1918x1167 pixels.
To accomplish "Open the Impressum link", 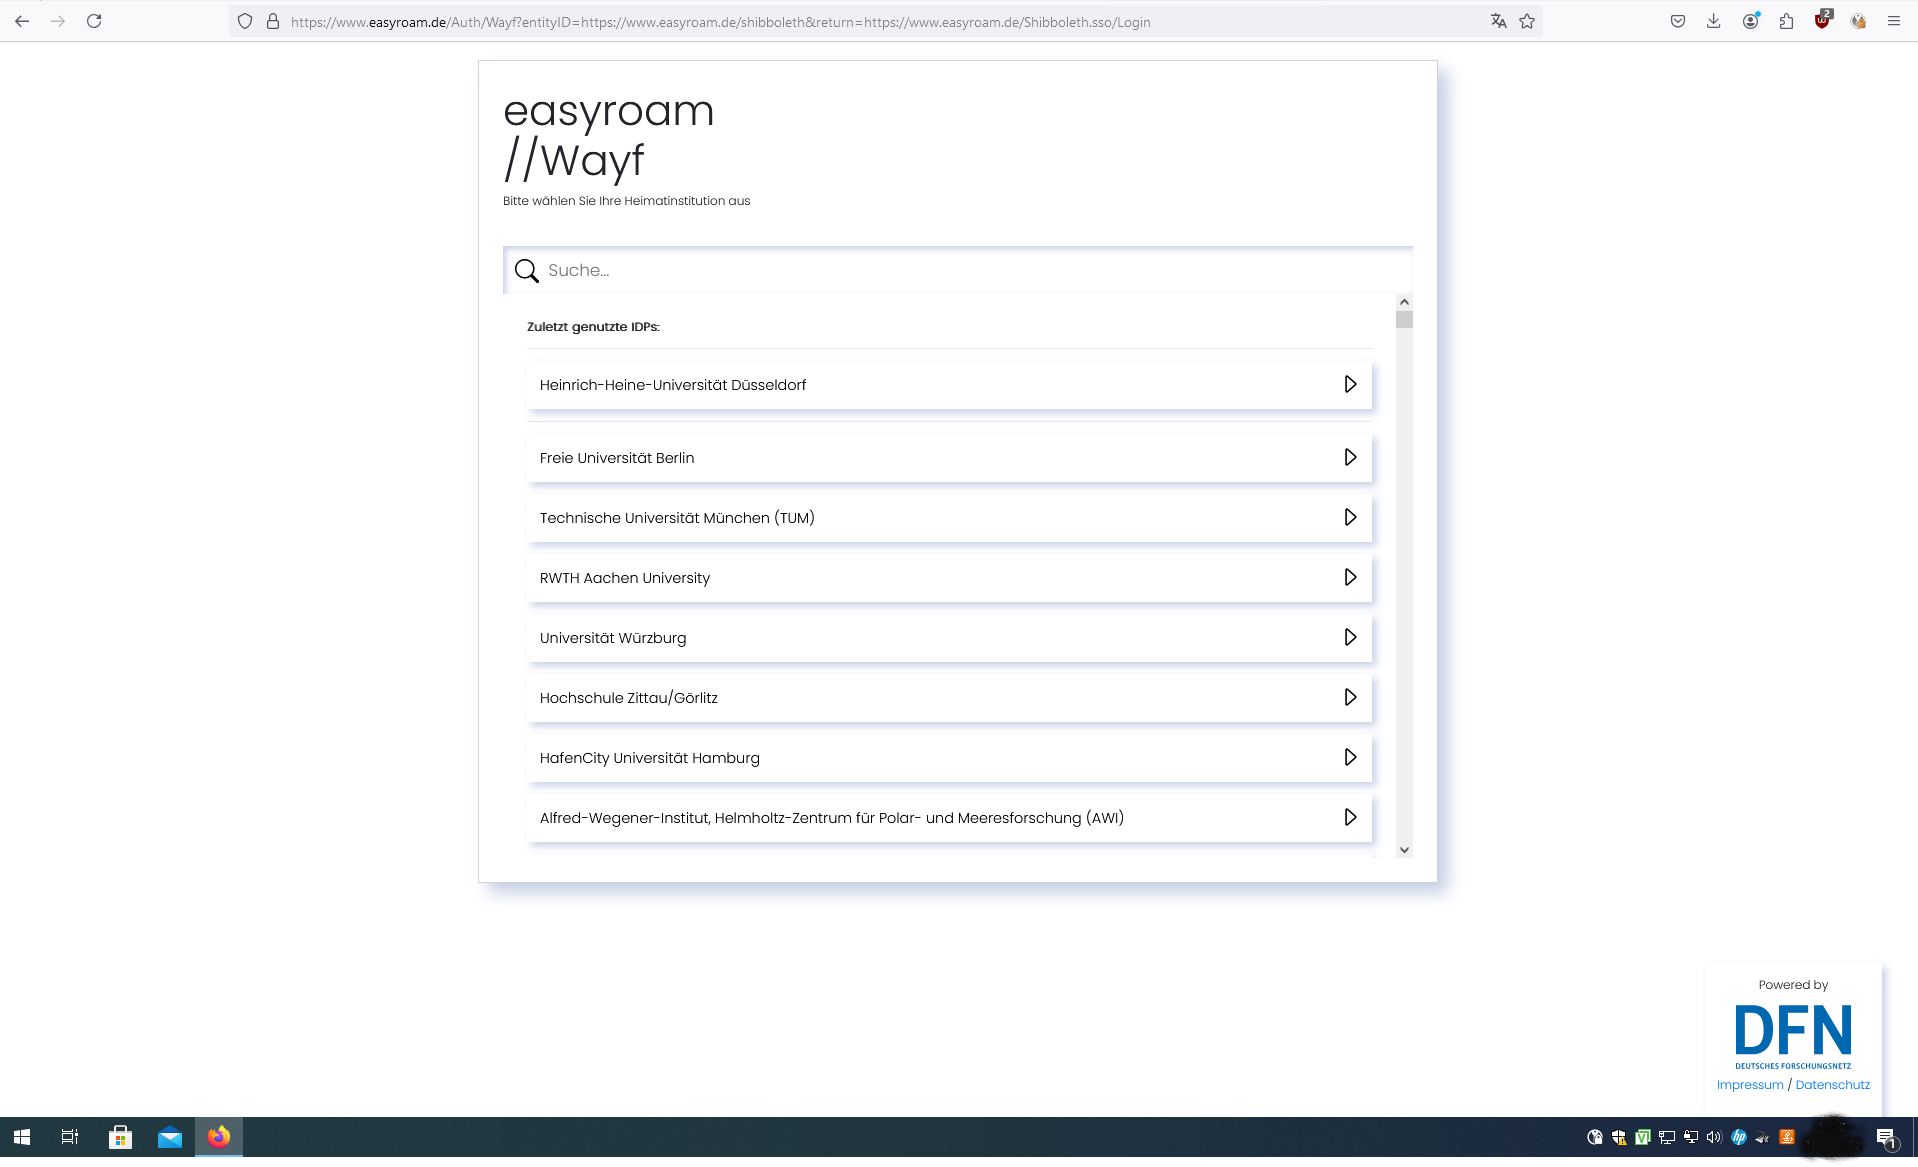I will point(1750,1085).
